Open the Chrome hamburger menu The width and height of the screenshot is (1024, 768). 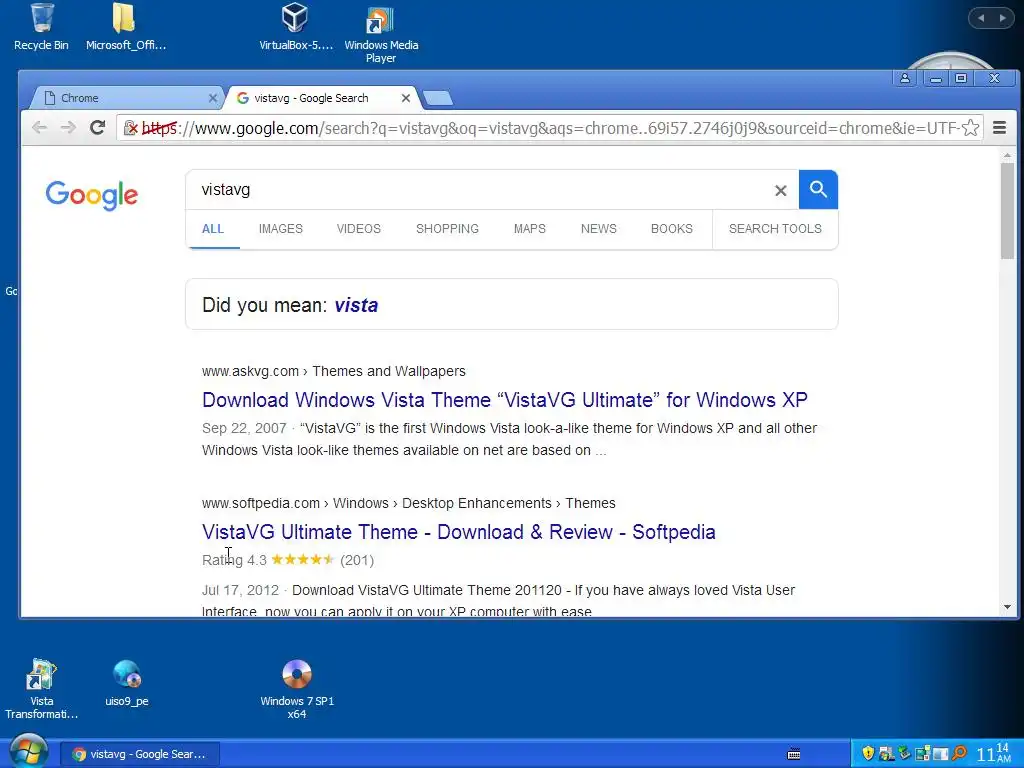999,127
